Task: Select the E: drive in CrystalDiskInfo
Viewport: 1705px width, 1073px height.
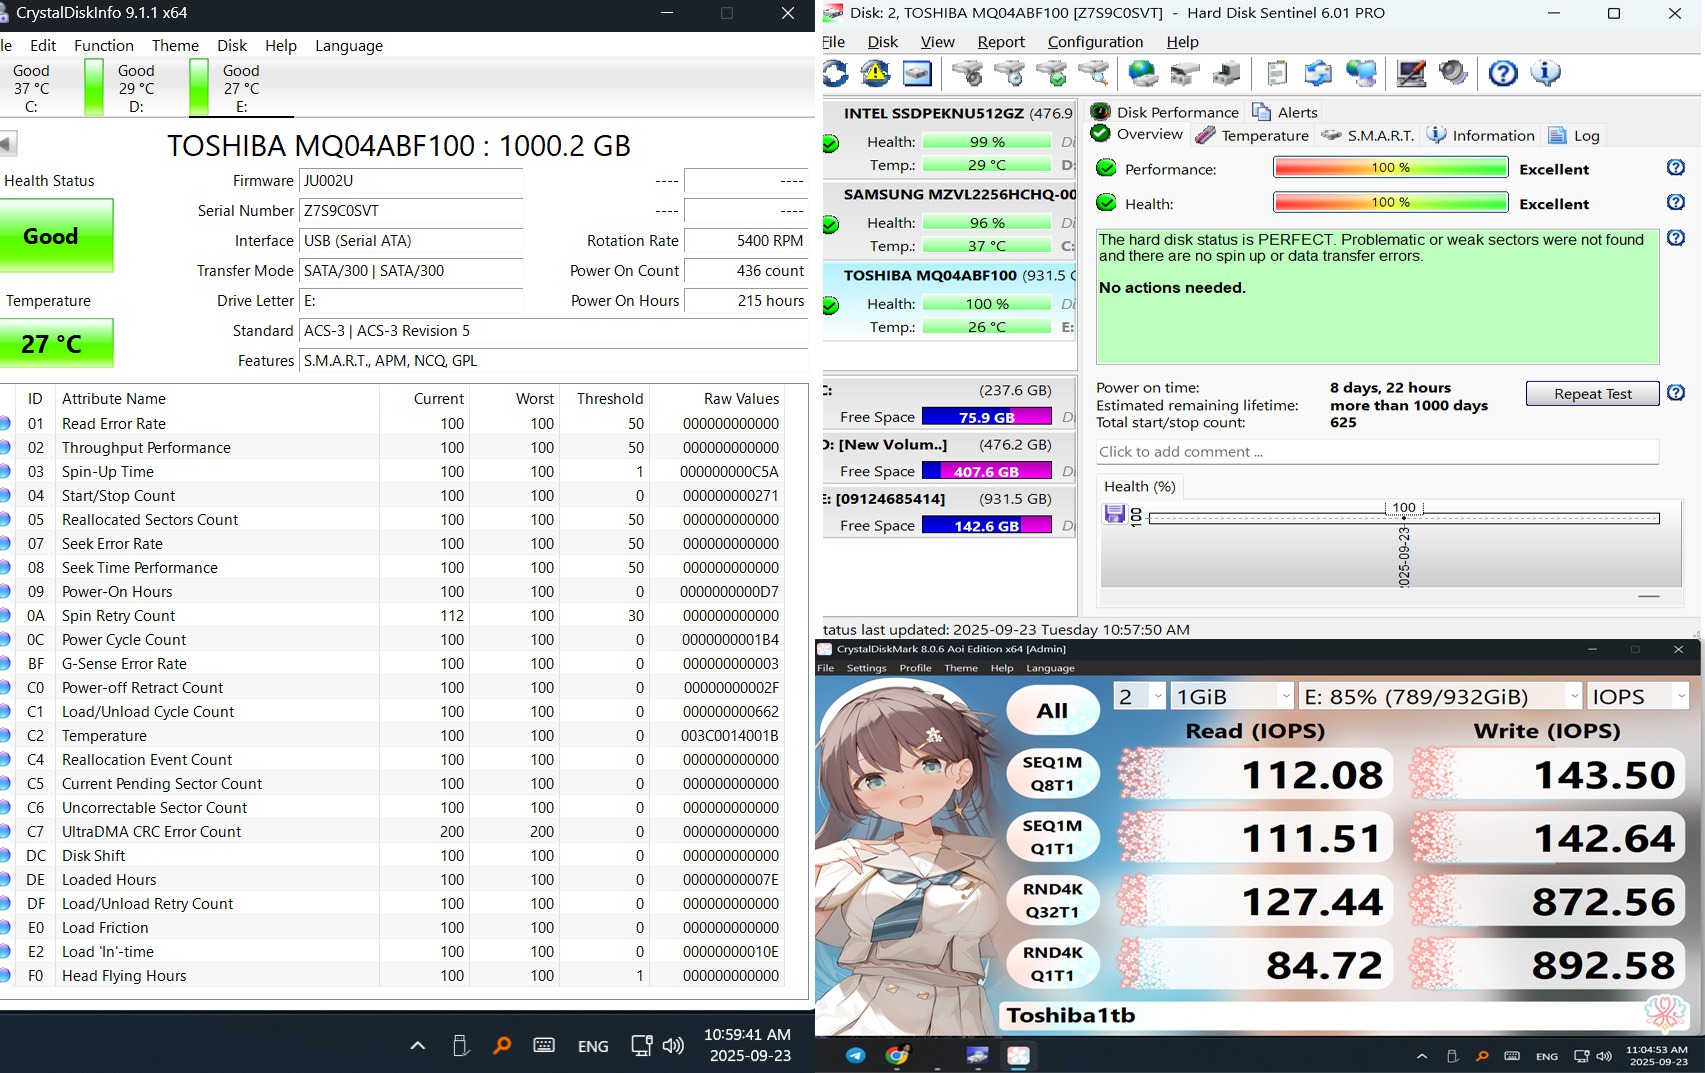Action: pos(241,88)
